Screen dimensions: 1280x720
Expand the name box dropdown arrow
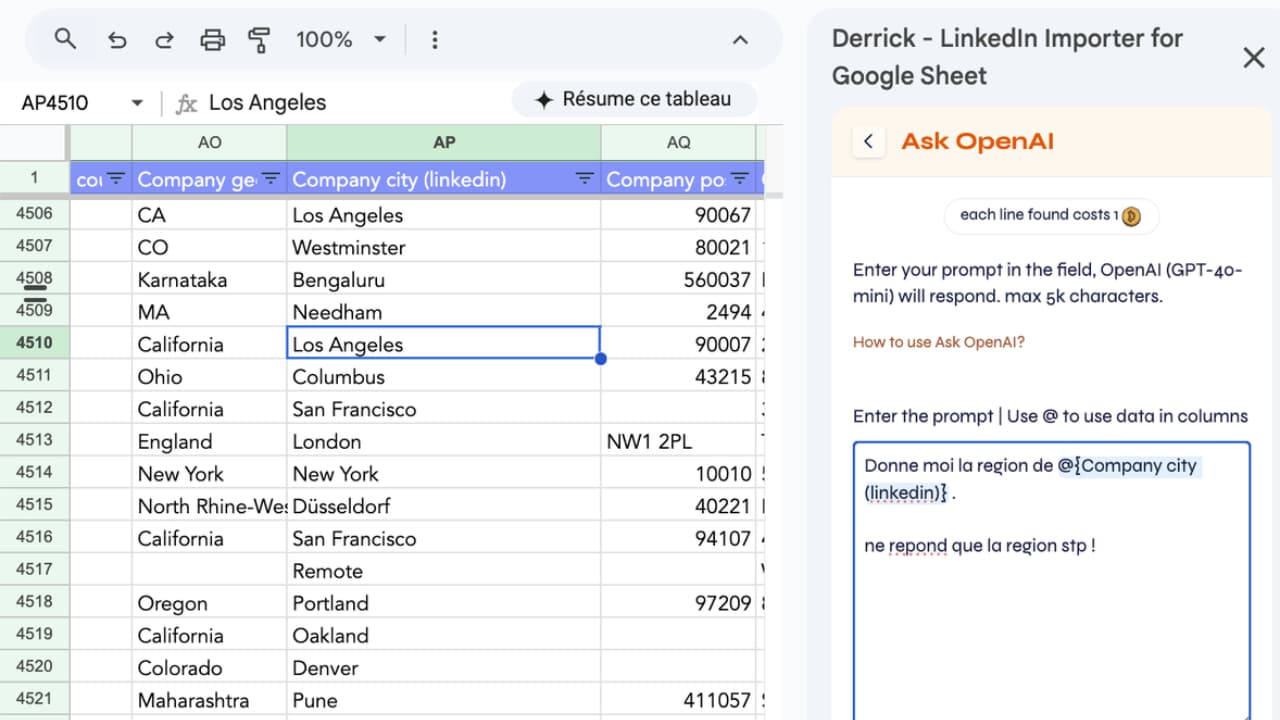click(x=137, y=103)
